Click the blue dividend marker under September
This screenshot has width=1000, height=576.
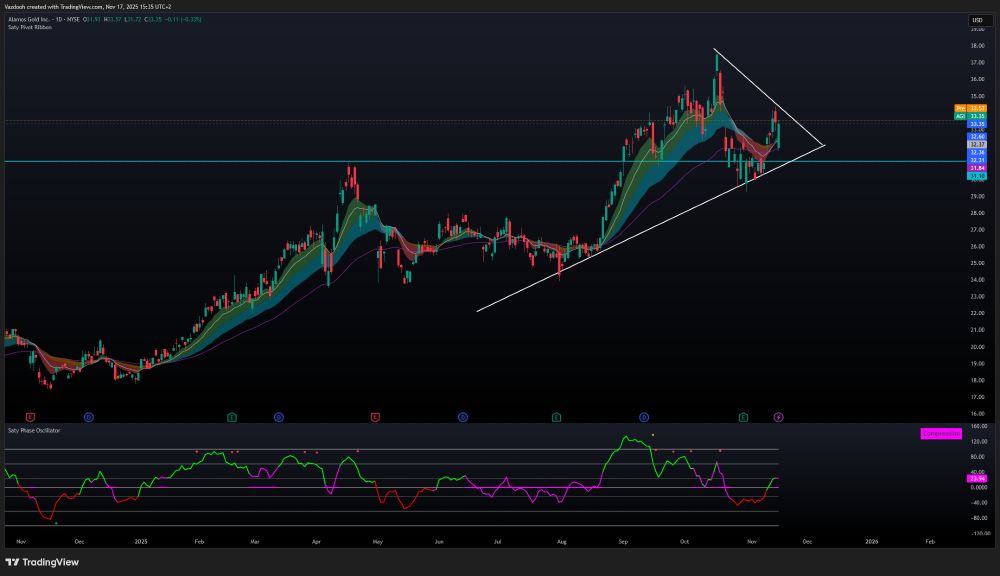tap(644, 417)
